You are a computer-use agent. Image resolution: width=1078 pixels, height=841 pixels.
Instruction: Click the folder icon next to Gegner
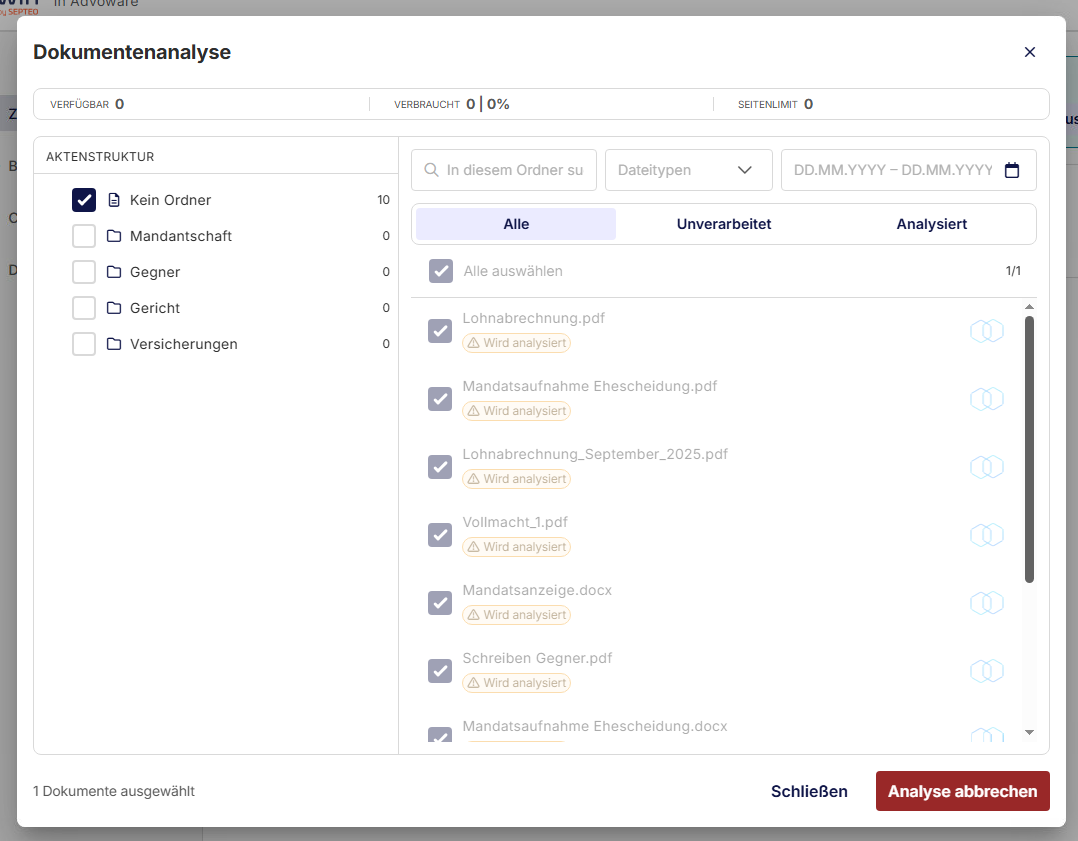[114, 272]
